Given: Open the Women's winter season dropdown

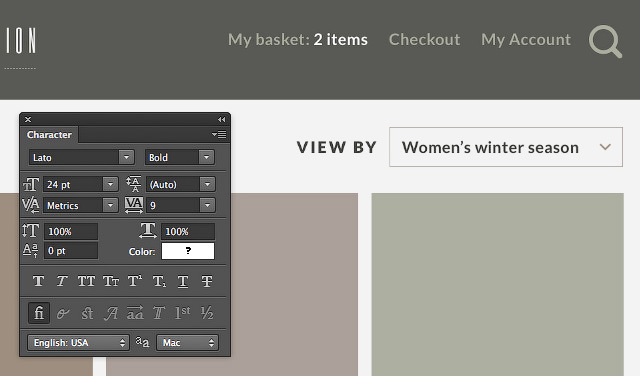Looking at the screenshot, I should tap(506, 147).
